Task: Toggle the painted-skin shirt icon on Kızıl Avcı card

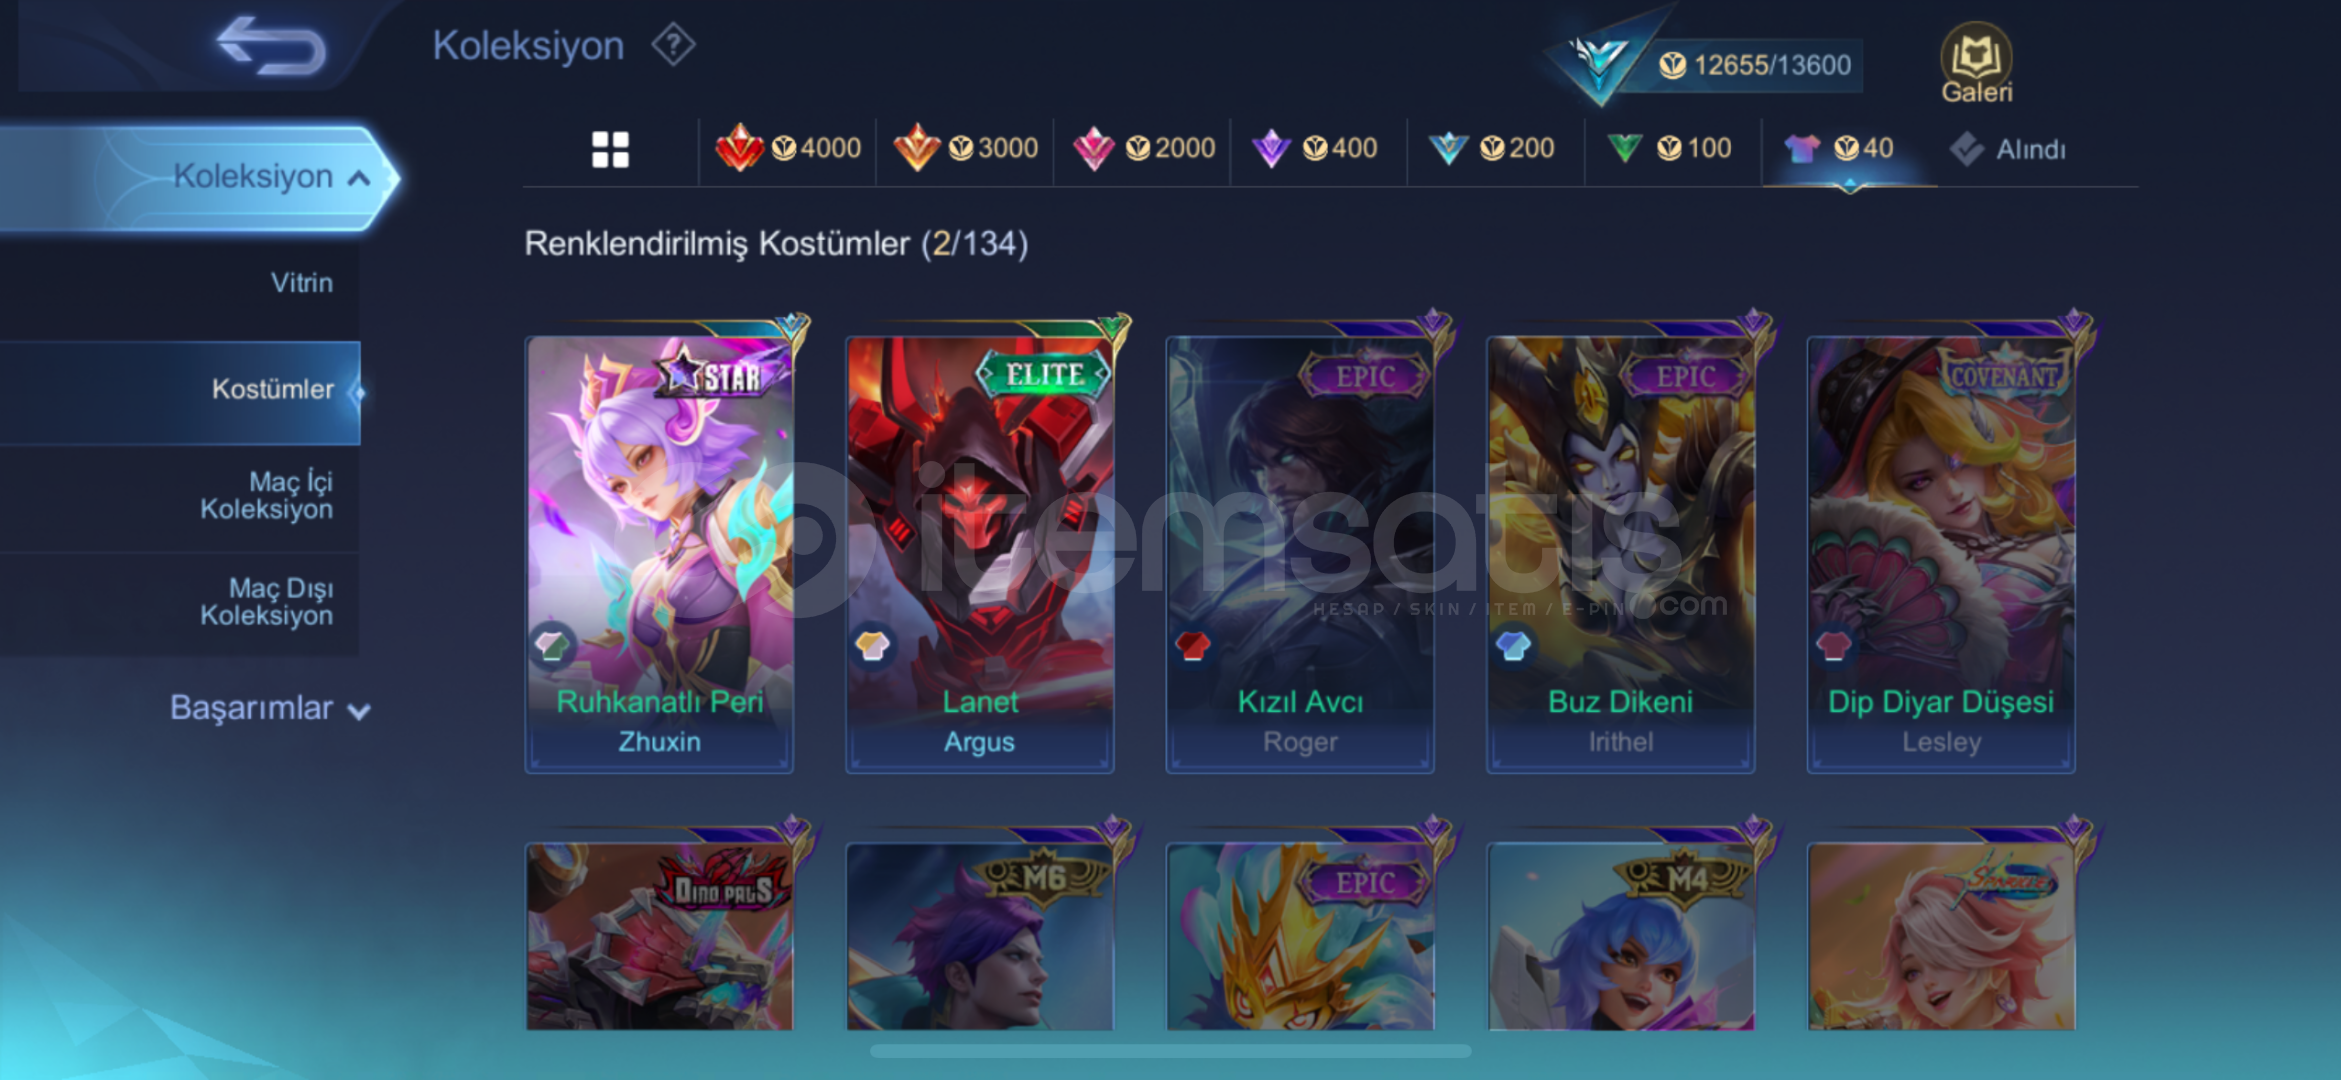Action: [1192, 645]
